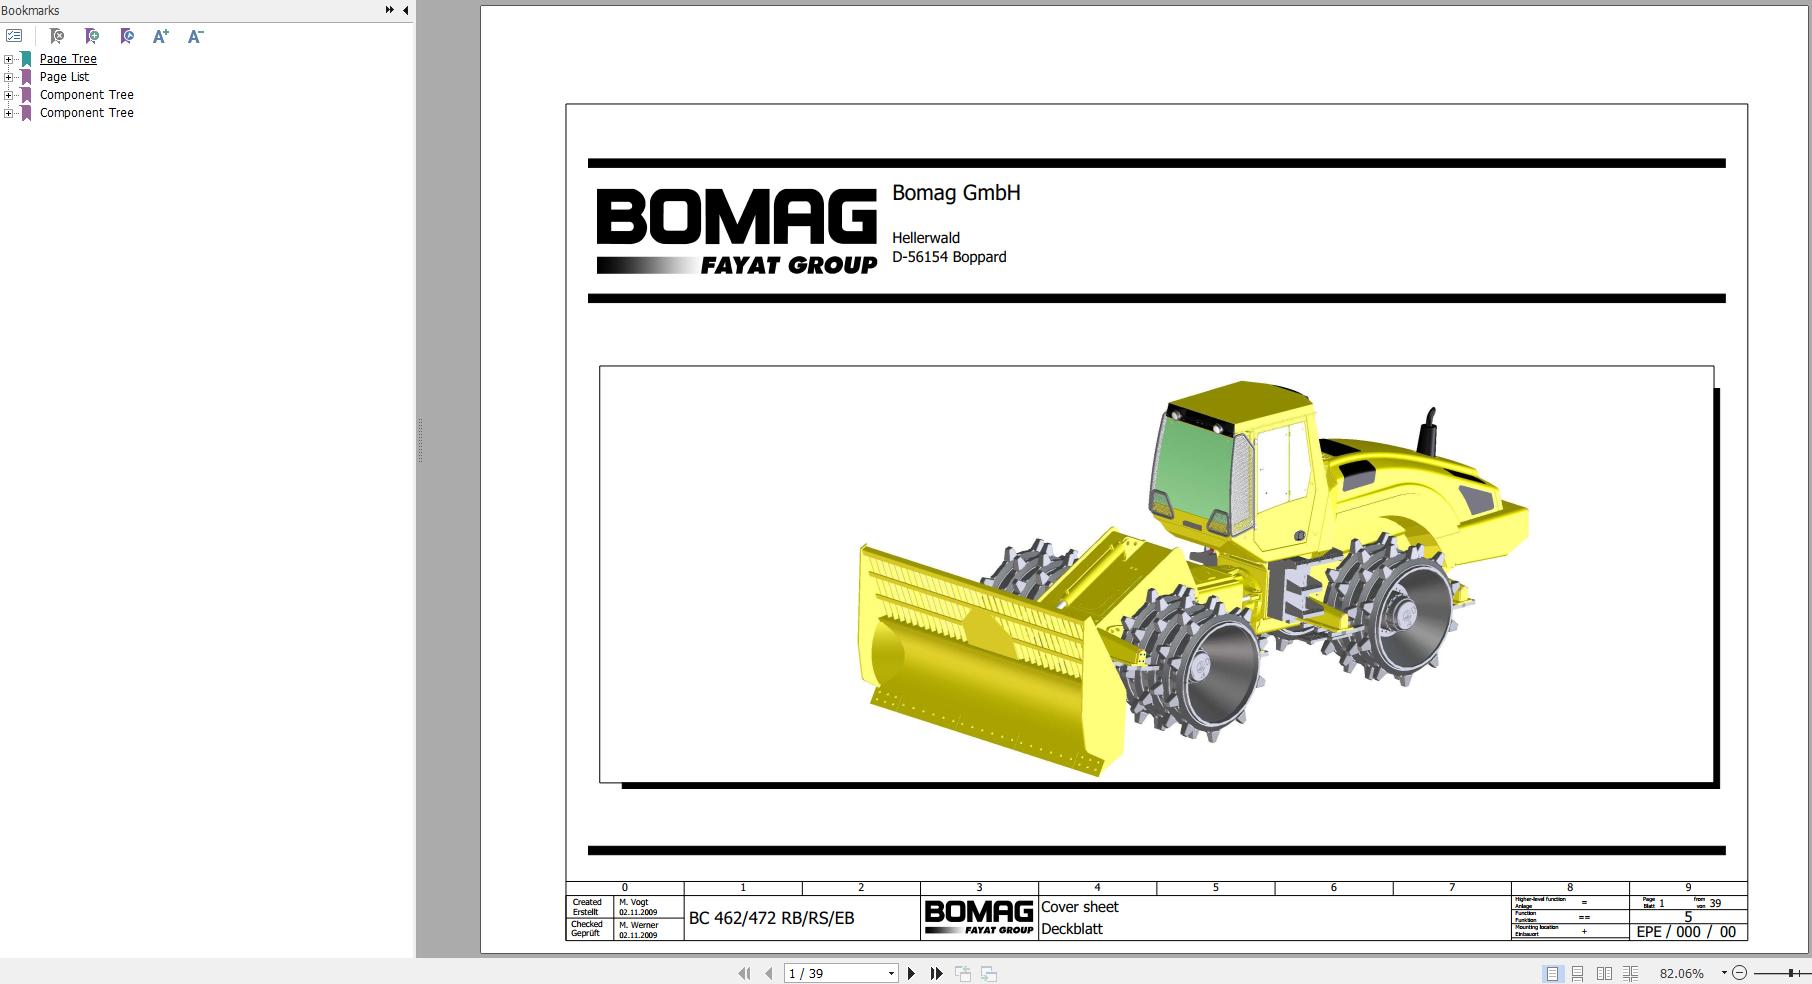Expand the Page Tree bookmark node

tap(9, 59)
